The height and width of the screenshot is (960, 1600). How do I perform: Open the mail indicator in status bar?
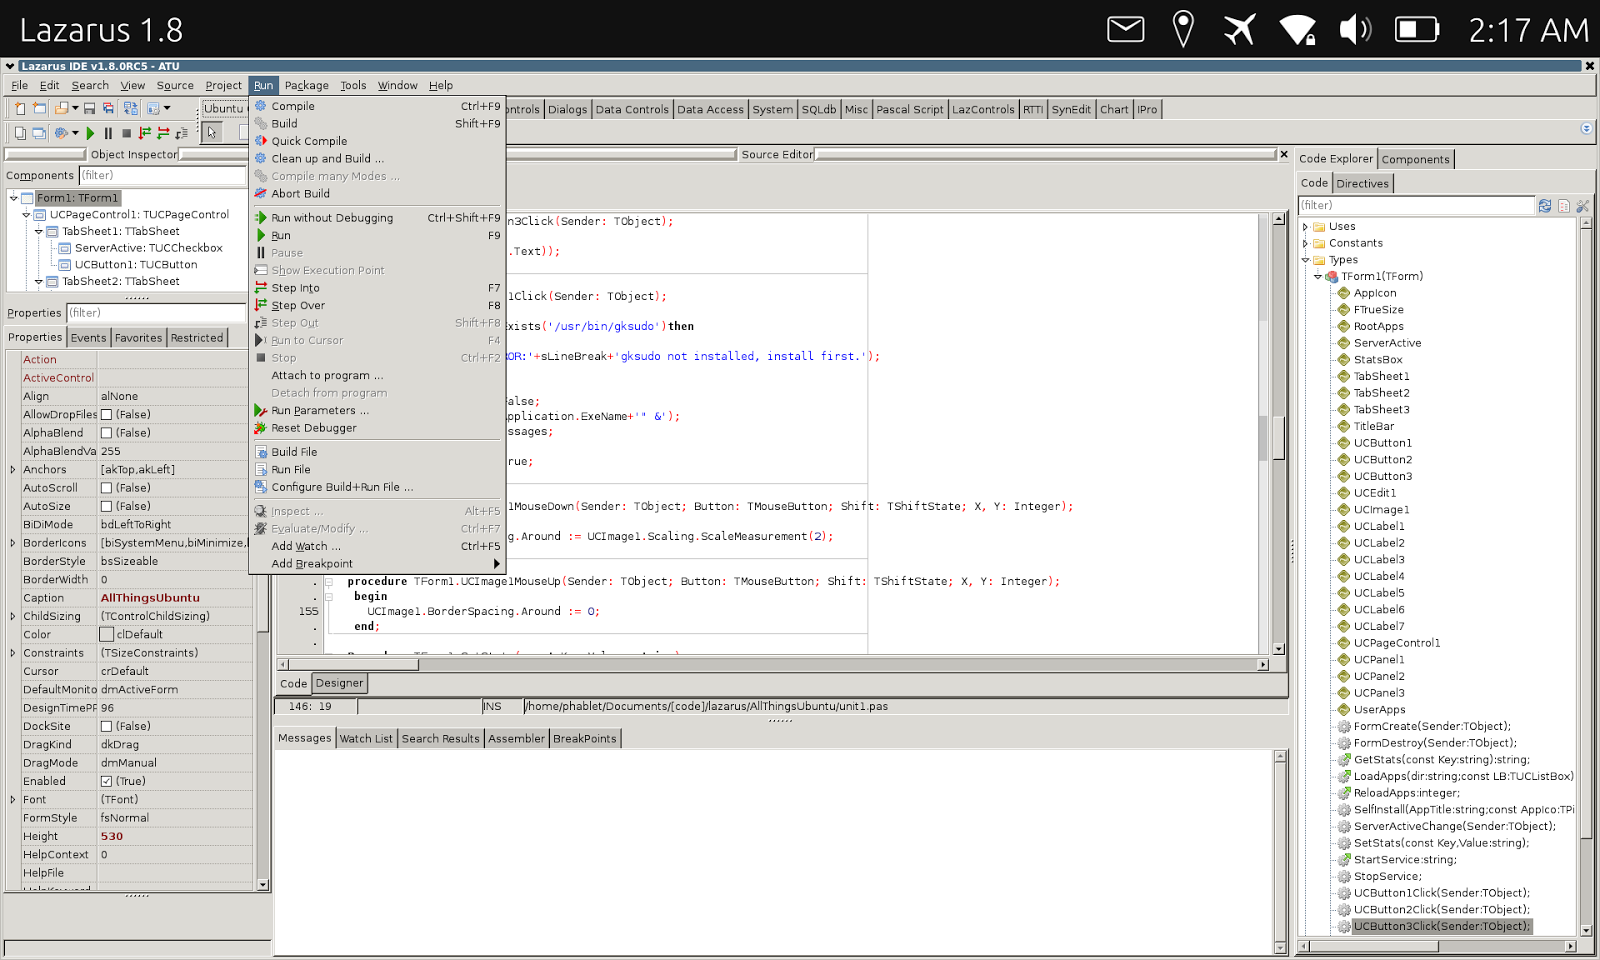click(x=1126, y=29)
